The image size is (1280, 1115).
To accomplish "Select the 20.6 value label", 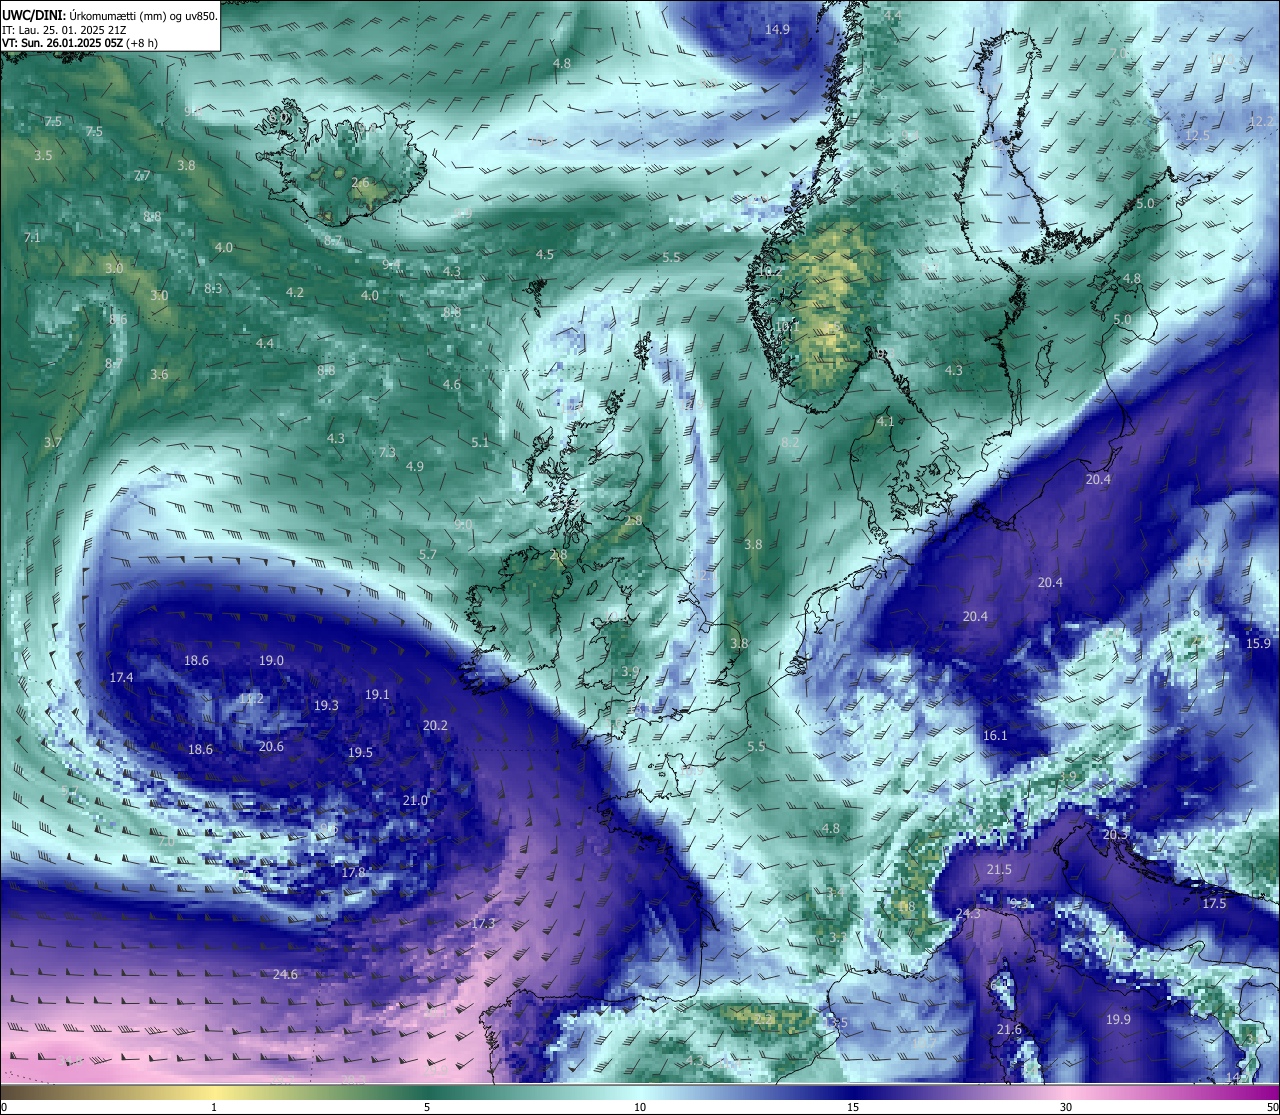I will (271, 746).
